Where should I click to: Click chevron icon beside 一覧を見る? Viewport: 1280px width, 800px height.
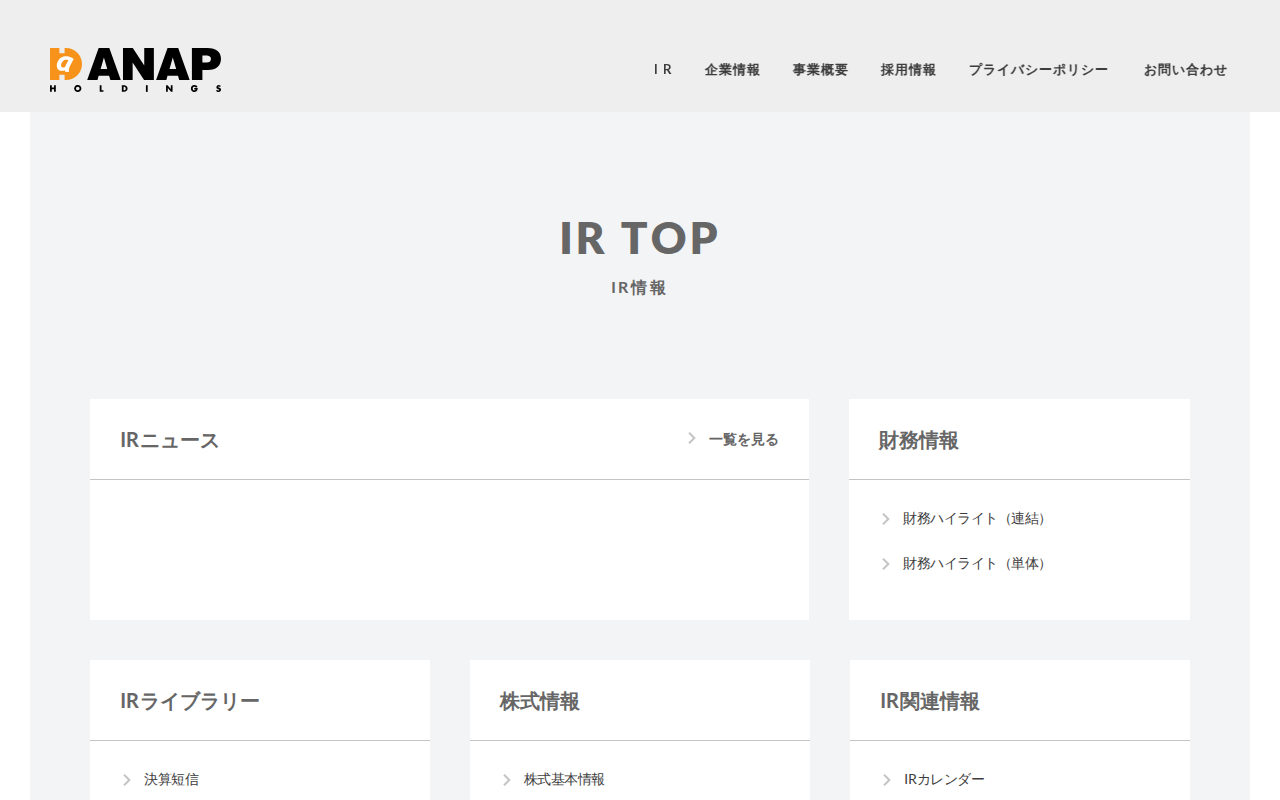tap(691, 438)
